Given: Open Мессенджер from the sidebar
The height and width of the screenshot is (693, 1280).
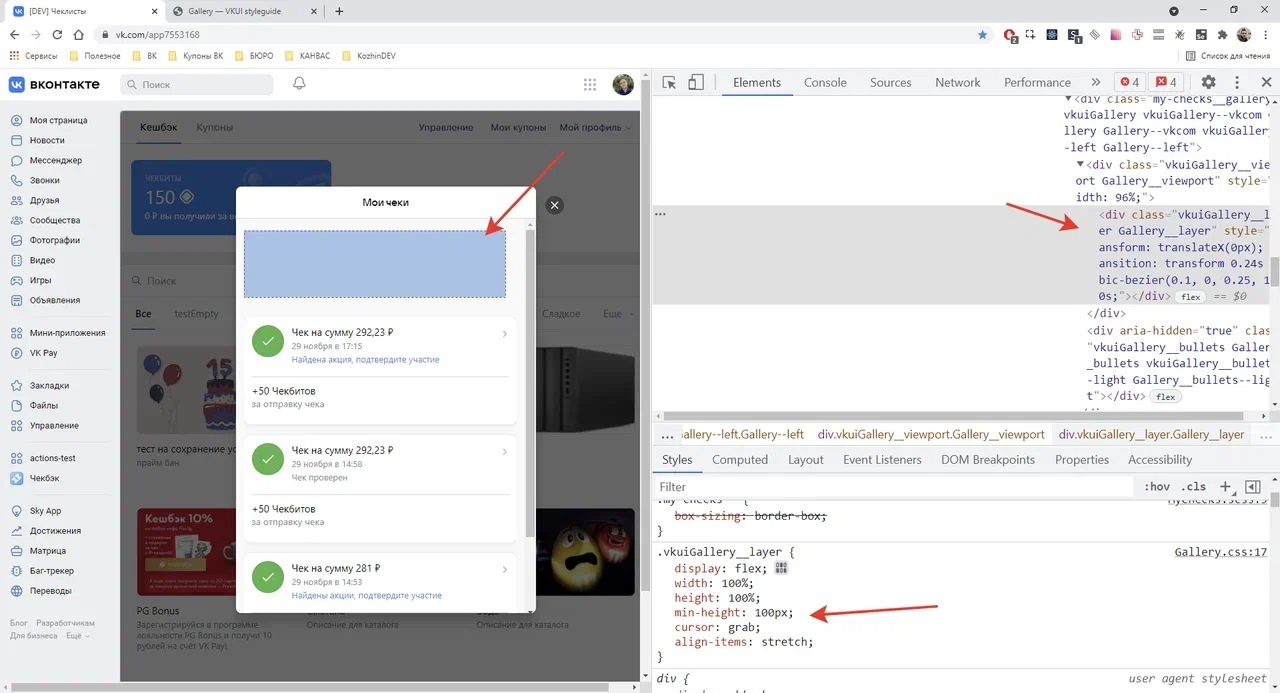Looking at the screenshot, I should pyautogui.click(x=56, y=160).
